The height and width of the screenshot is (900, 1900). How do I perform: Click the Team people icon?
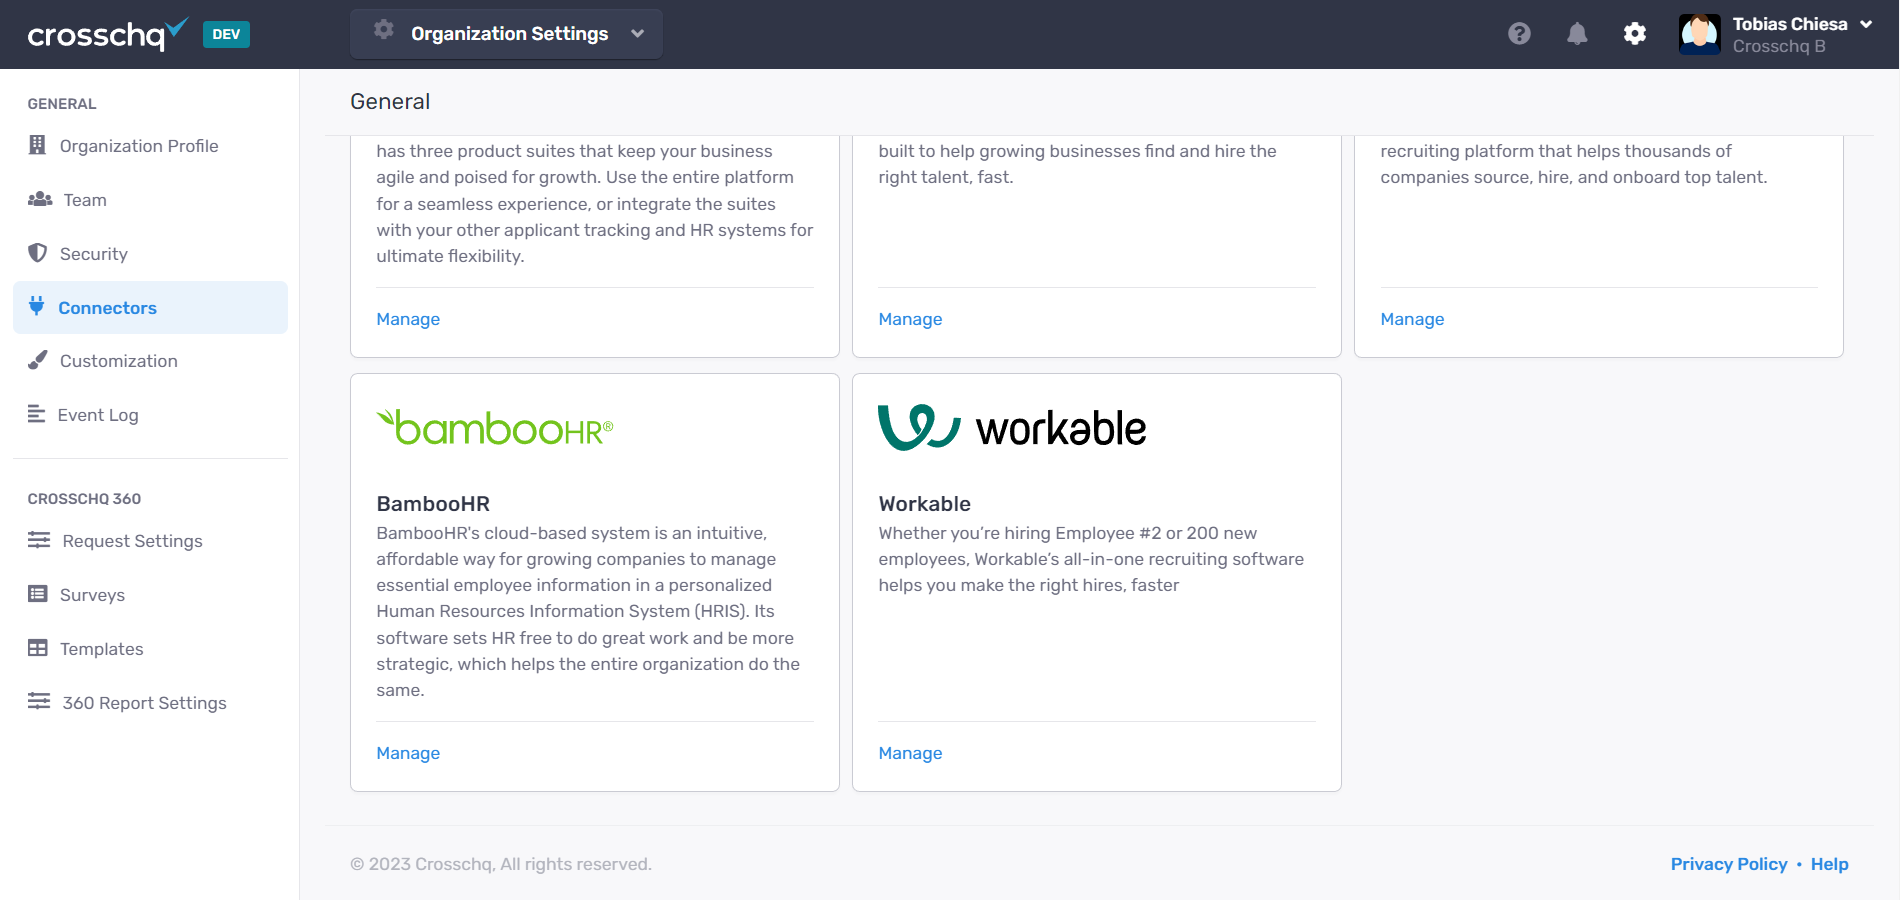[40, 199]
